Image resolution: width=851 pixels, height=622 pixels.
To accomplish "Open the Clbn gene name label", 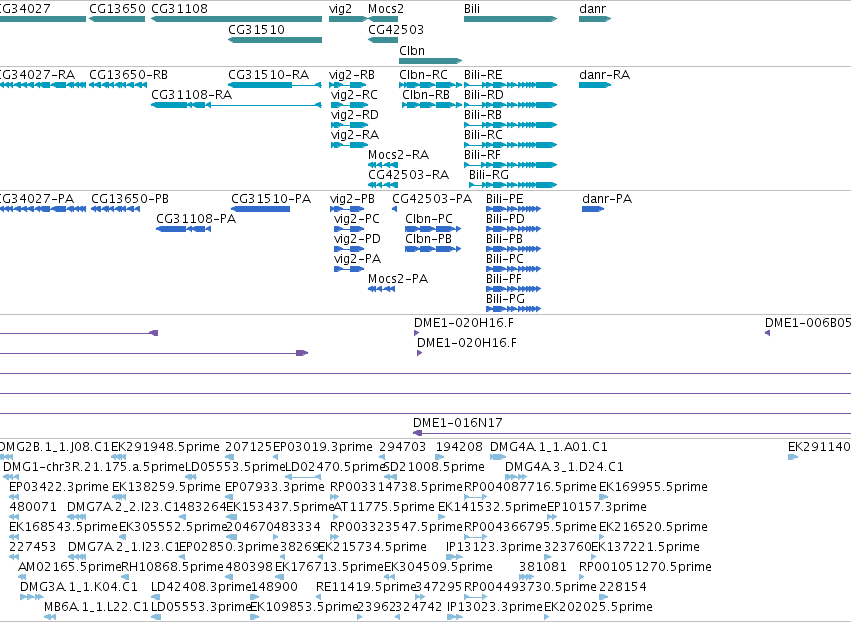I will (x=411, y=51).
